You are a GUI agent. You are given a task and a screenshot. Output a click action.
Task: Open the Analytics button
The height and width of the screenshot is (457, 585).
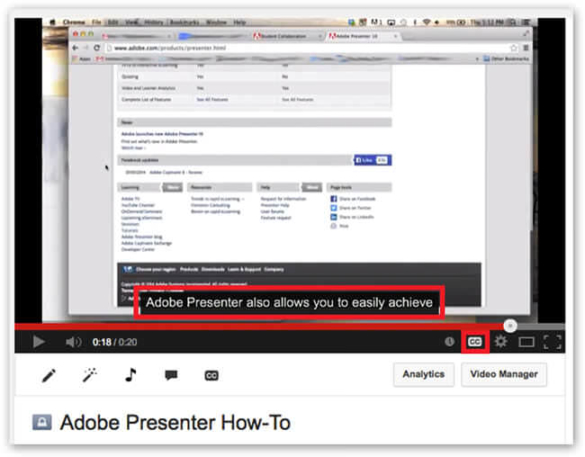tap(423, 374)
